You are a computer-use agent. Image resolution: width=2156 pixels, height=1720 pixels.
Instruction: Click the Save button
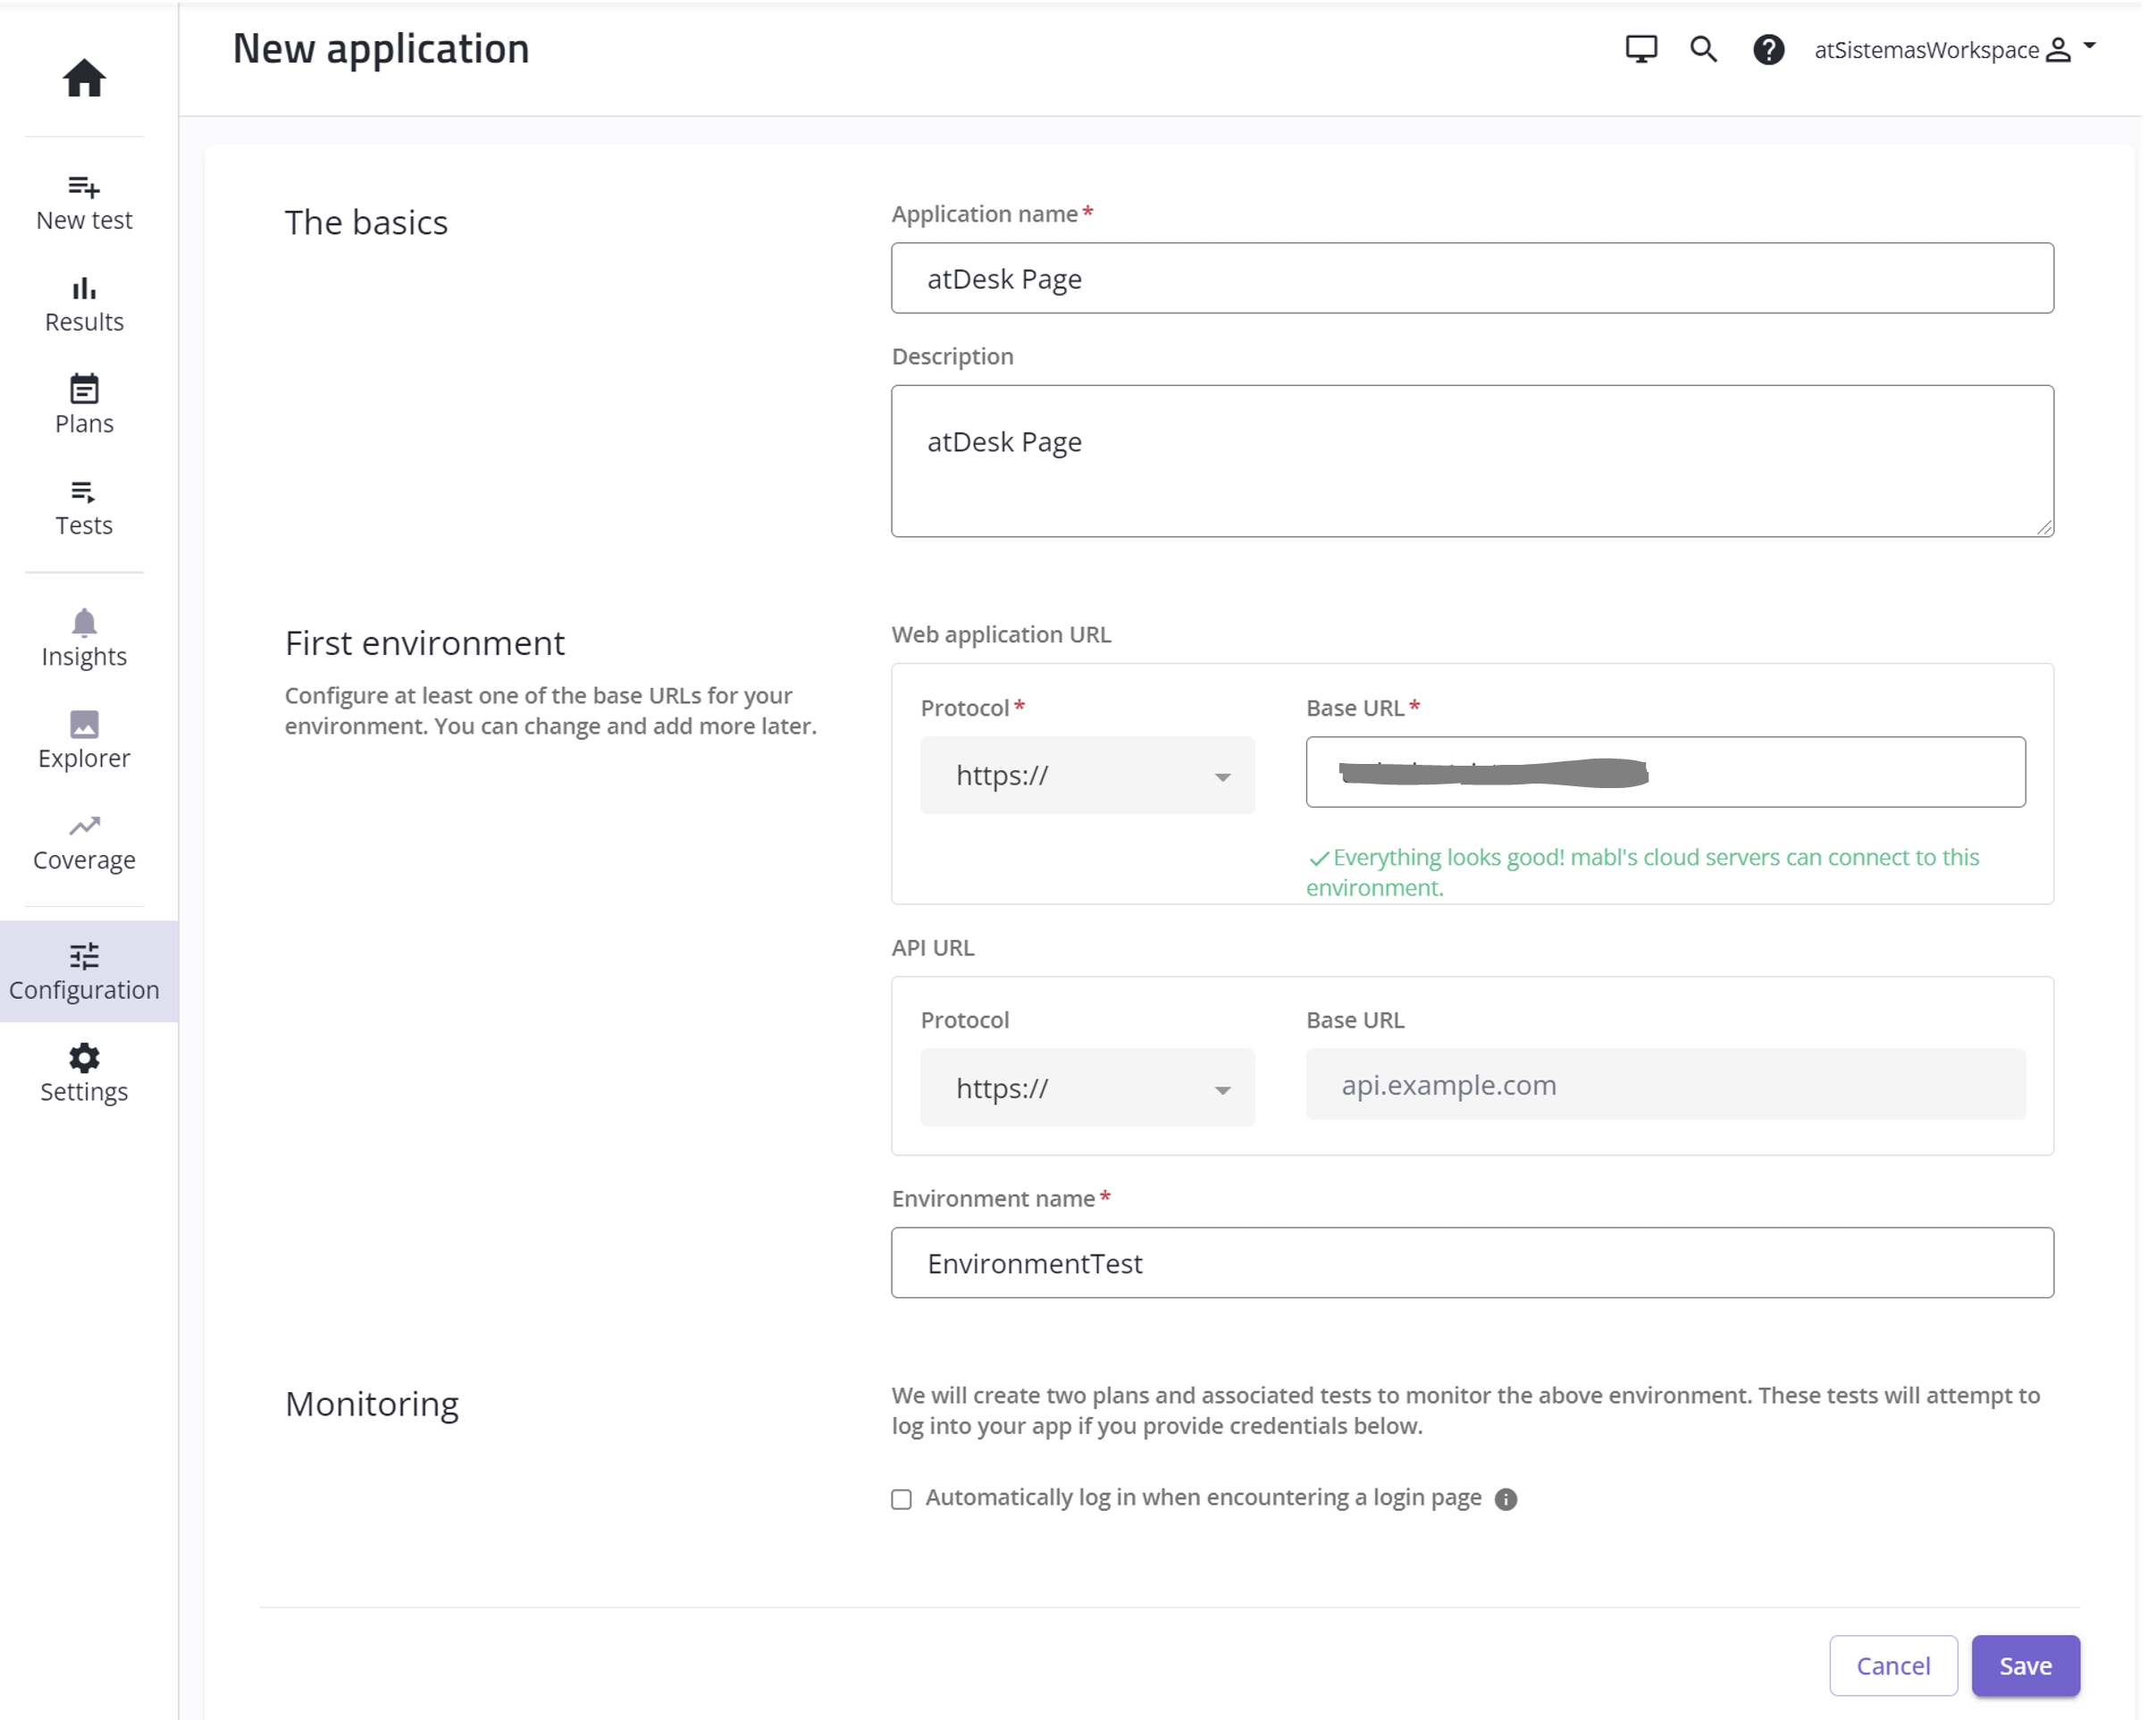tap(2025, 1665)
